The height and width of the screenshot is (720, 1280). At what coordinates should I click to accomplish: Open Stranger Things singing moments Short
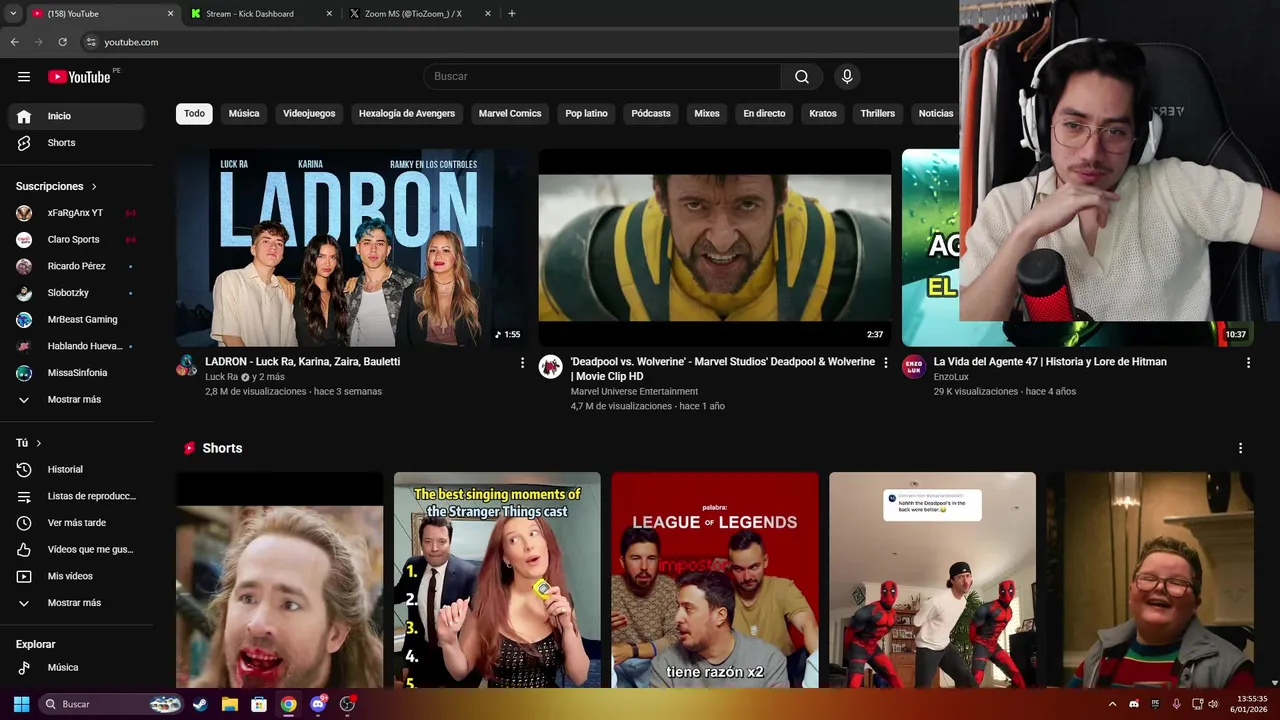pyautogui.click(x=497, y=580)
